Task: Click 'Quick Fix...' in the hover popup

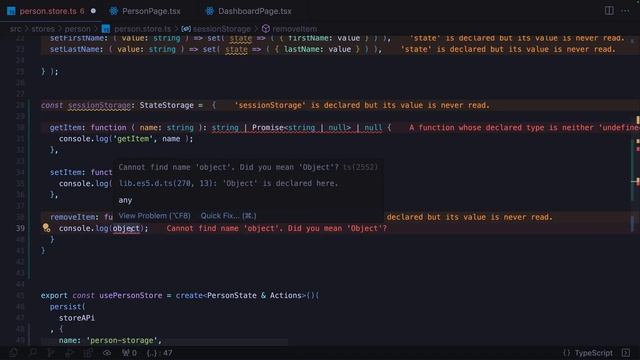Action: pos(229,216)
